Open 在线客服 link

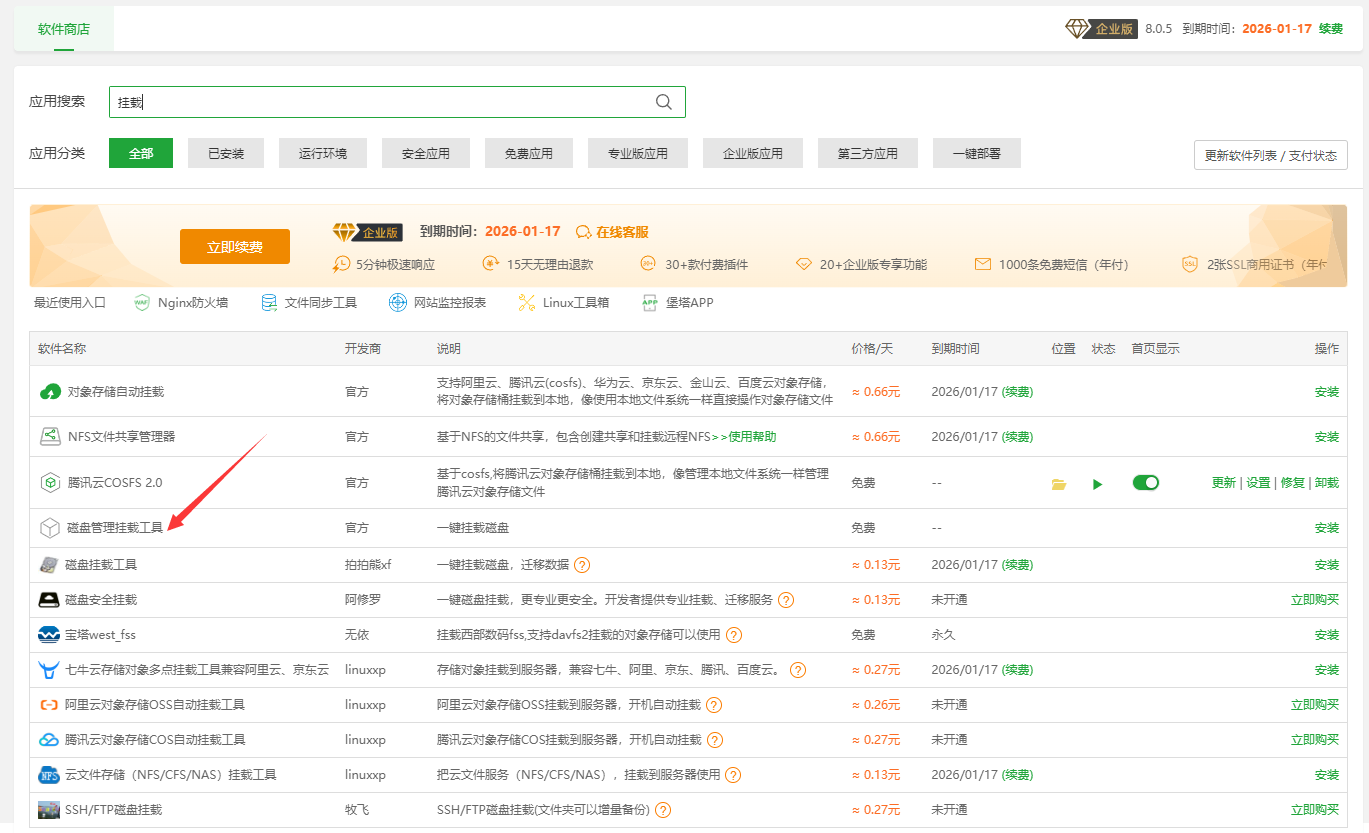point(612,232)
